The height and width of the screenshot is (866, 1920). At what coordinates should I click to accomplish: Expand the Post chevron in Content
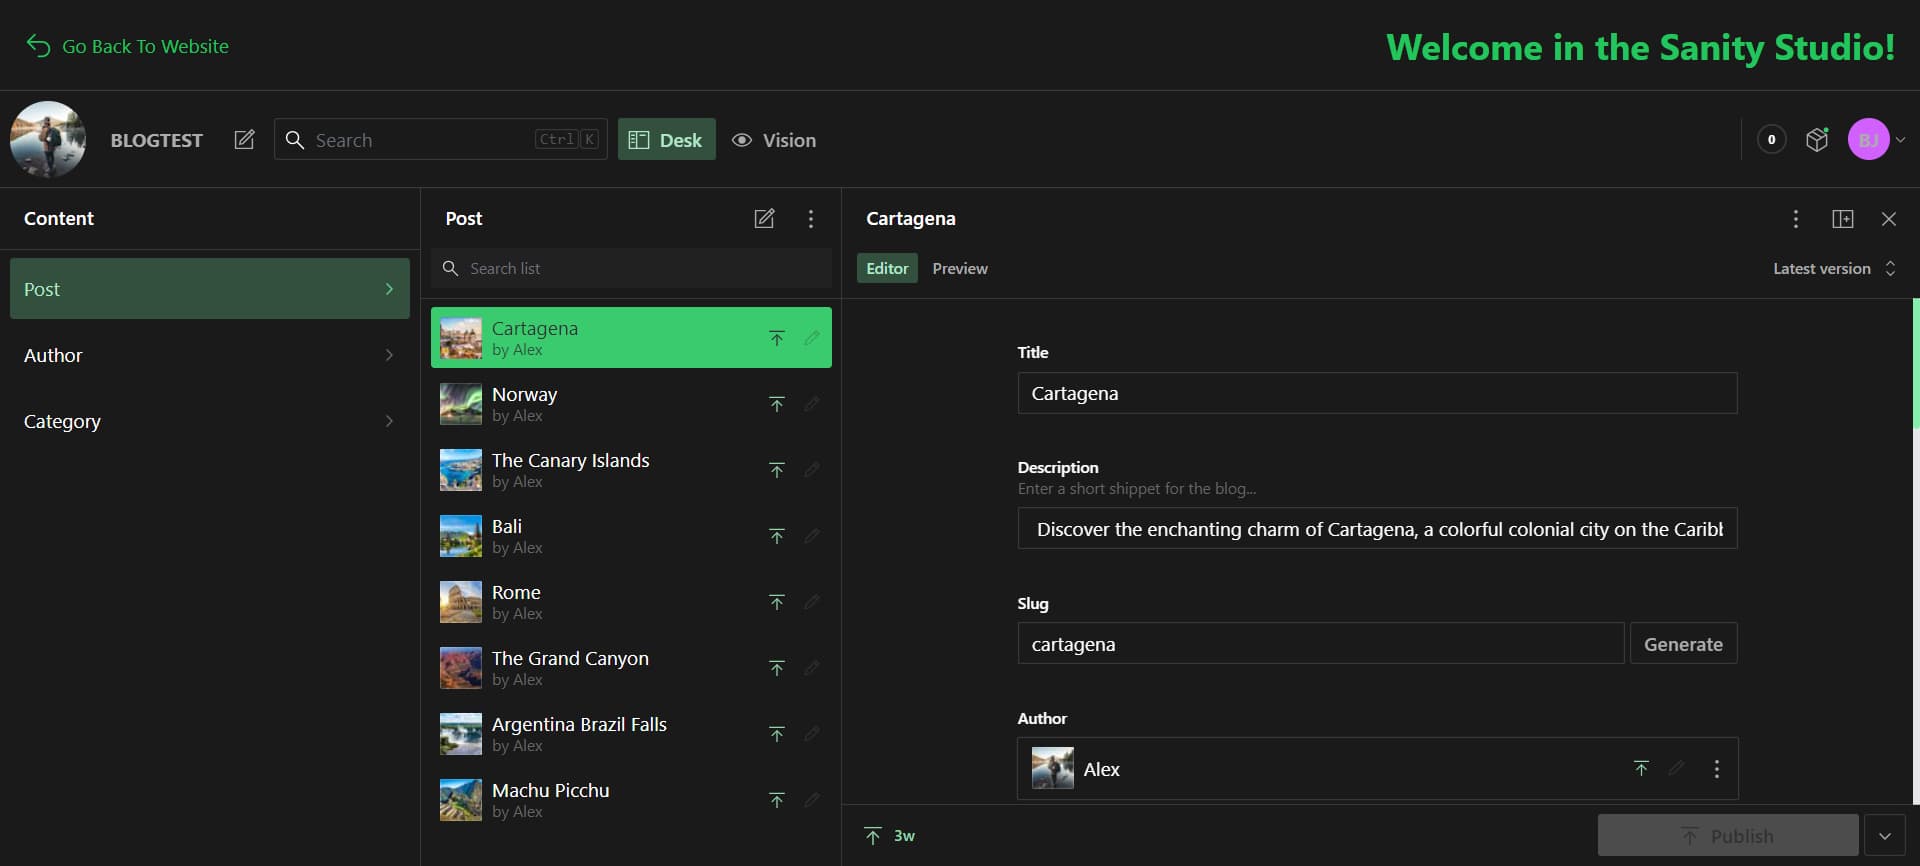389,289
